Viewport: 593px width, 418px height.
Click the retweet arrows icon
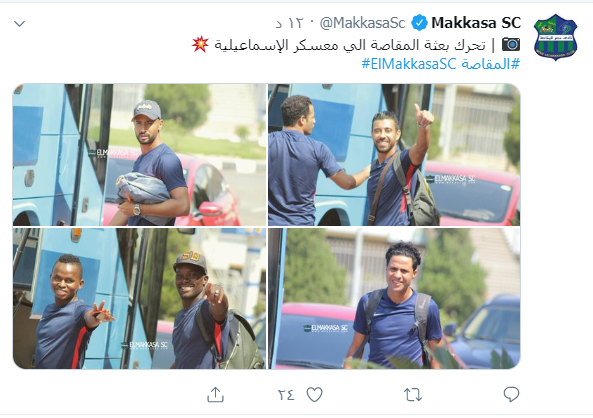413,395
